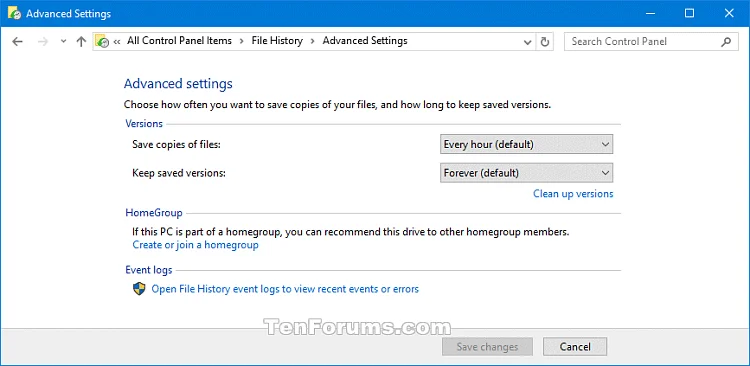750x366 pixels.
Task: Minimize the Advanced Settings window
Action: coord(651,13)
